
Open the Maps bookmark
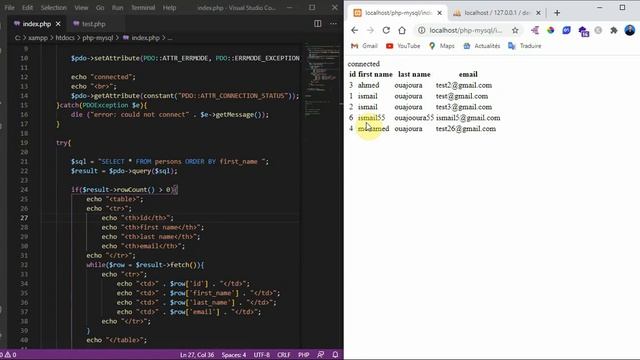tap(442, 46)
